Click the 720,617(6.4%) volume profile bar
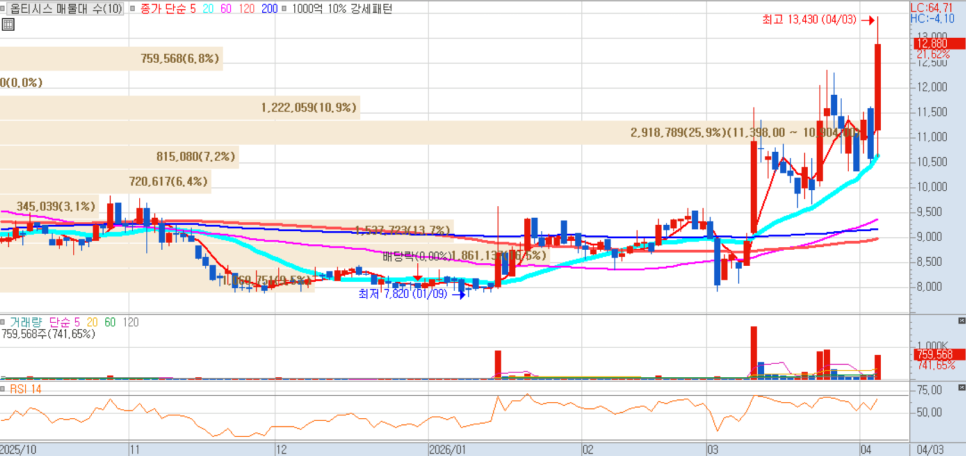Screen dimensions: 966x456 tap(105, 182)
